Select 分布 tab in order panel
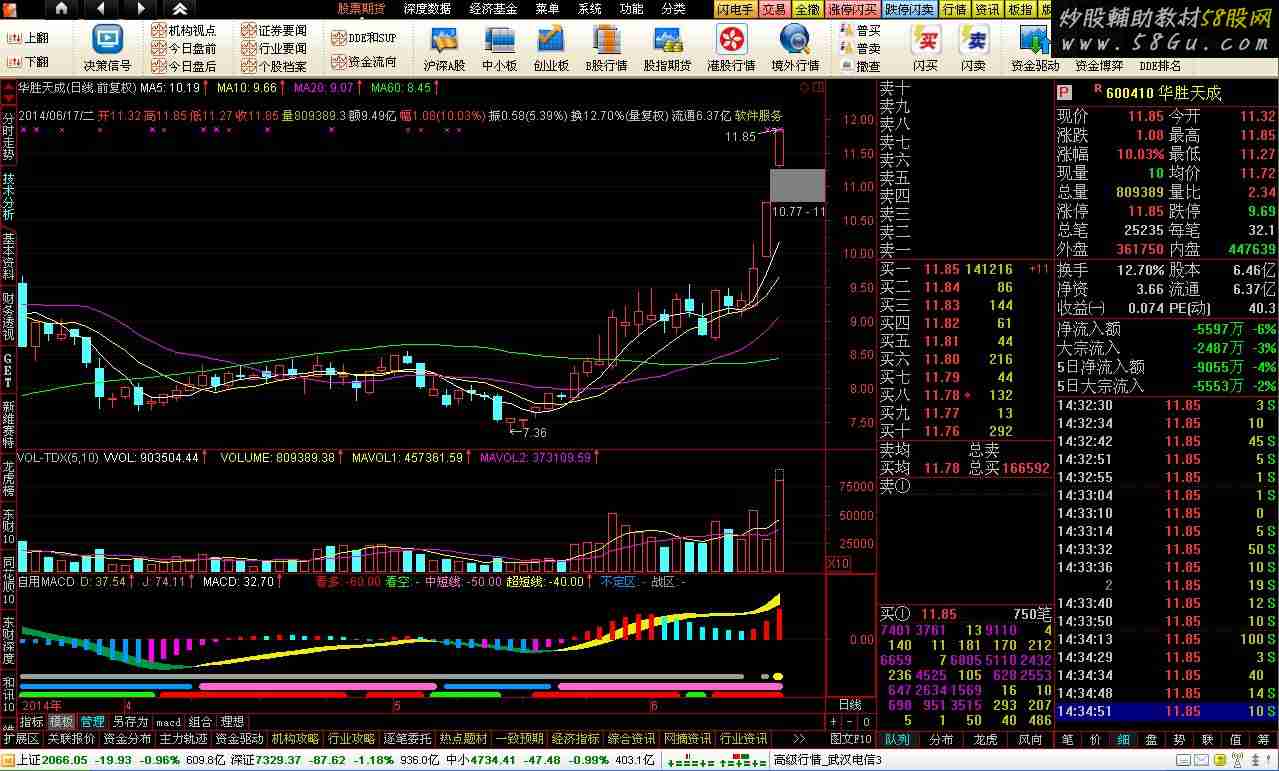 pos(941,739)
